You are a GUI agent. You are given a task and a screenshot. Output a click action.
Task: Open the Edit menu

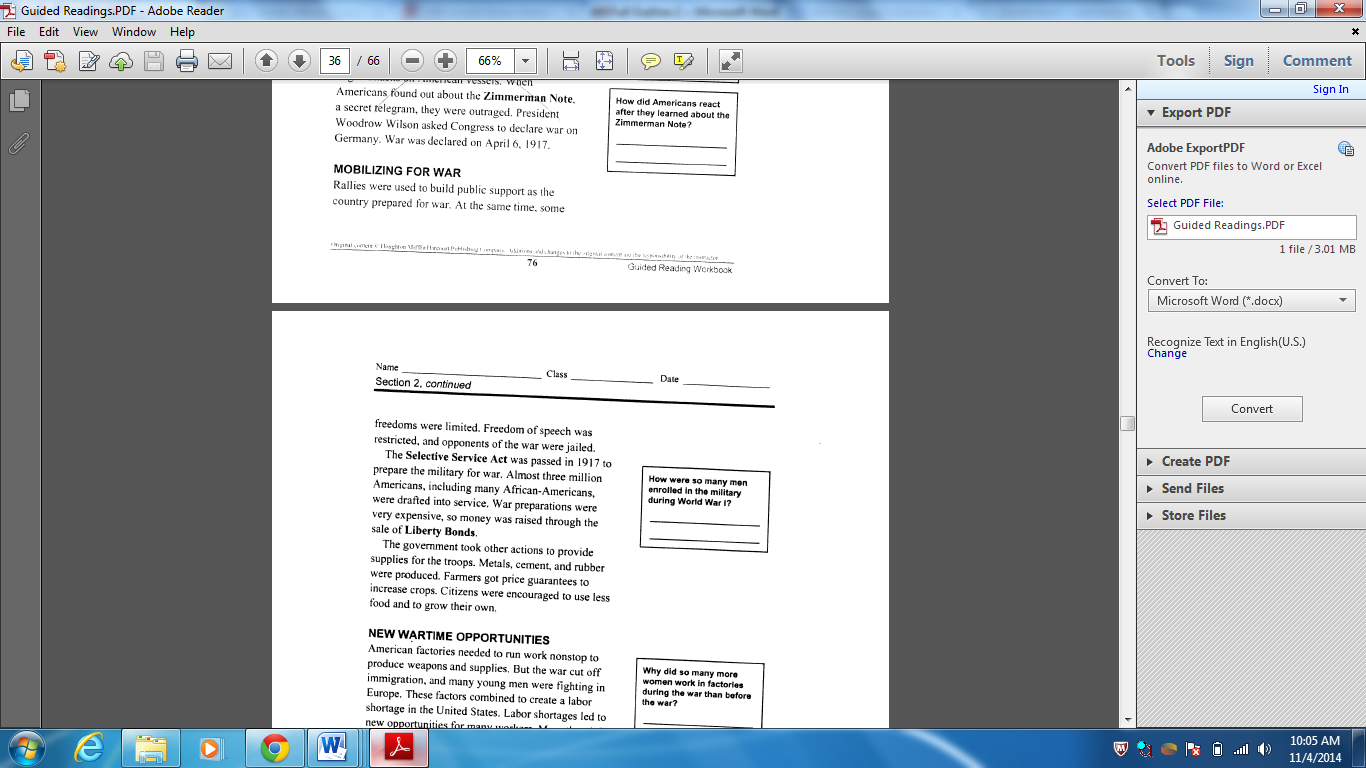point(49,32)
